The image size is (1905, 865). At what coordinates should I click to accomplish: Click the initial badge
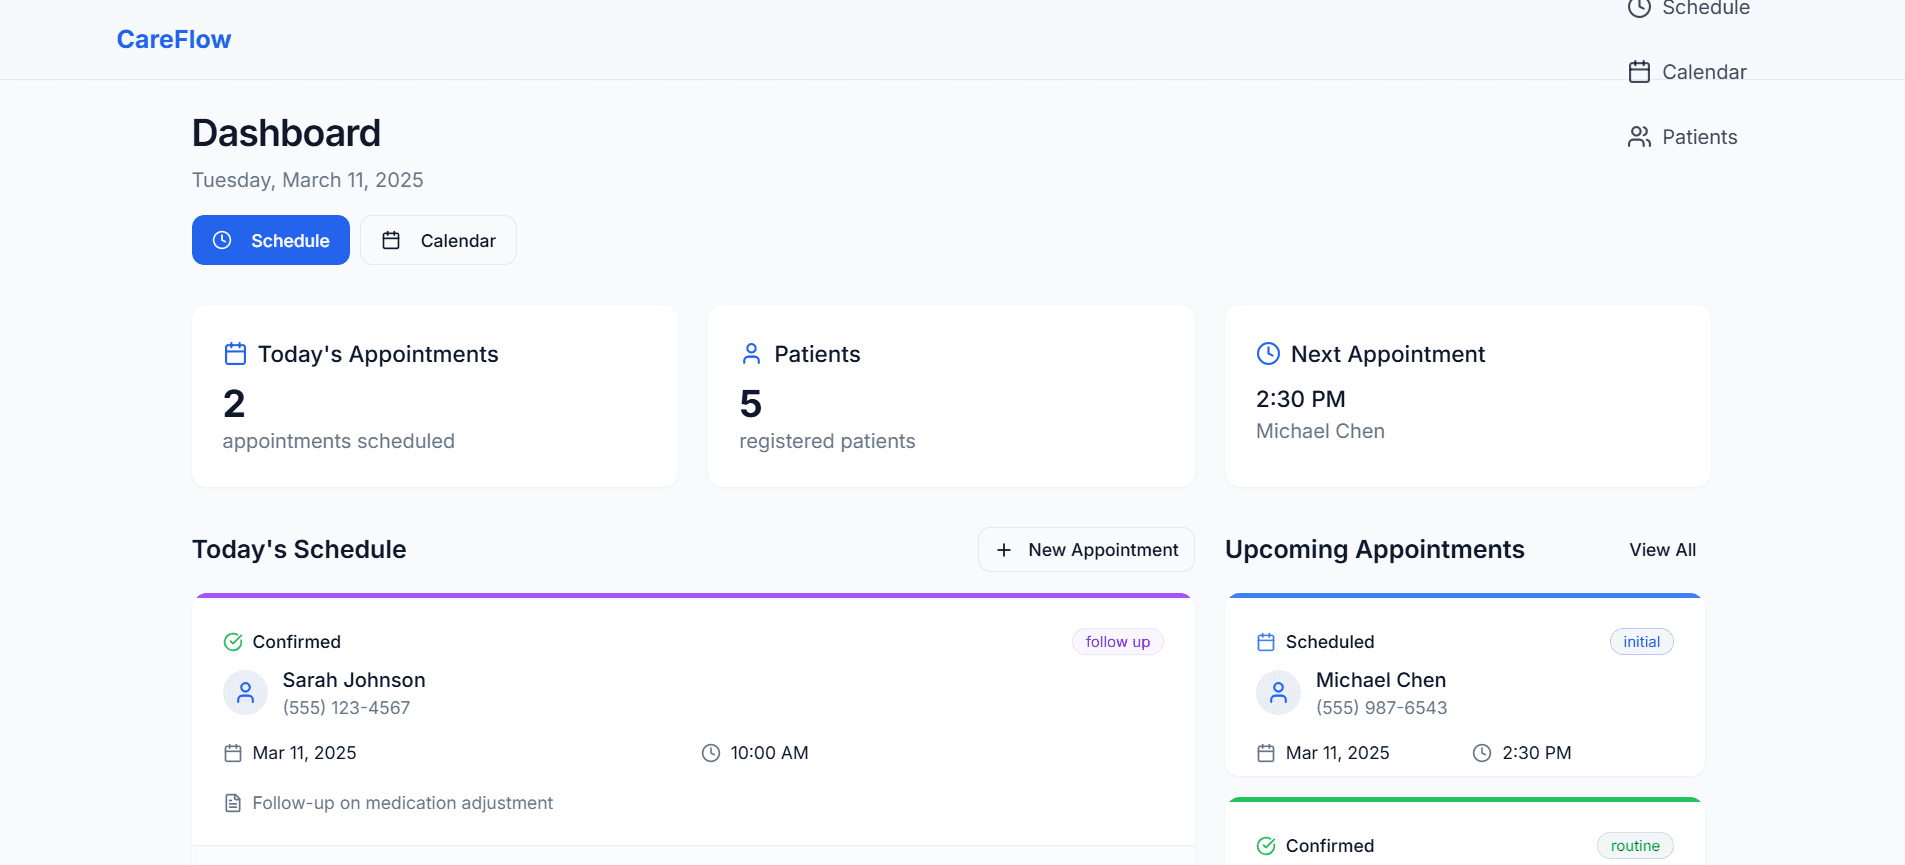coord(1641,642)
